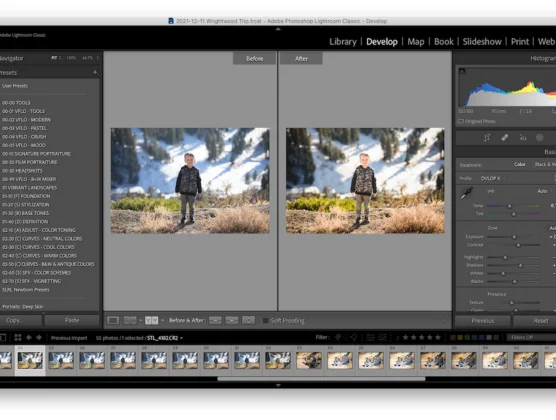Toggle the Original Photo checkbox
Screen dimensions: 556x420
(x=461, y=121)
